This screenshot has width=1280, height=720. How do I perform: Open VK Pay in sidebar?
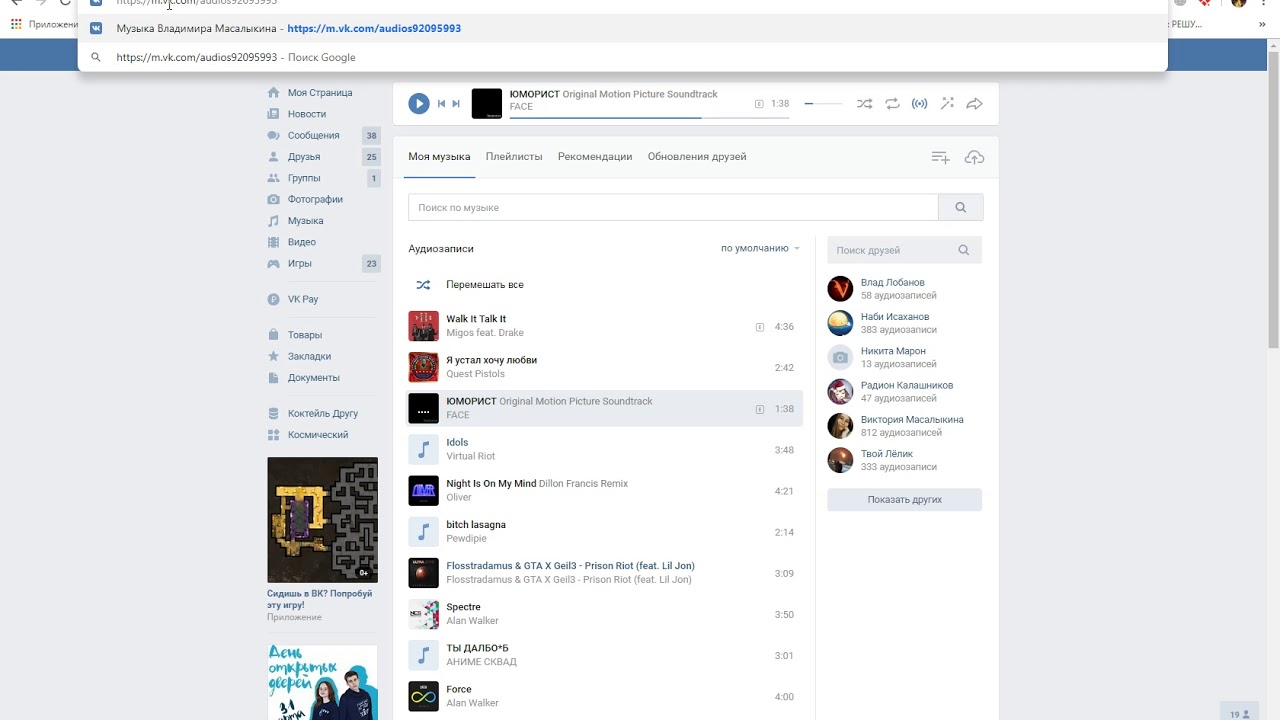pos(303,299)
